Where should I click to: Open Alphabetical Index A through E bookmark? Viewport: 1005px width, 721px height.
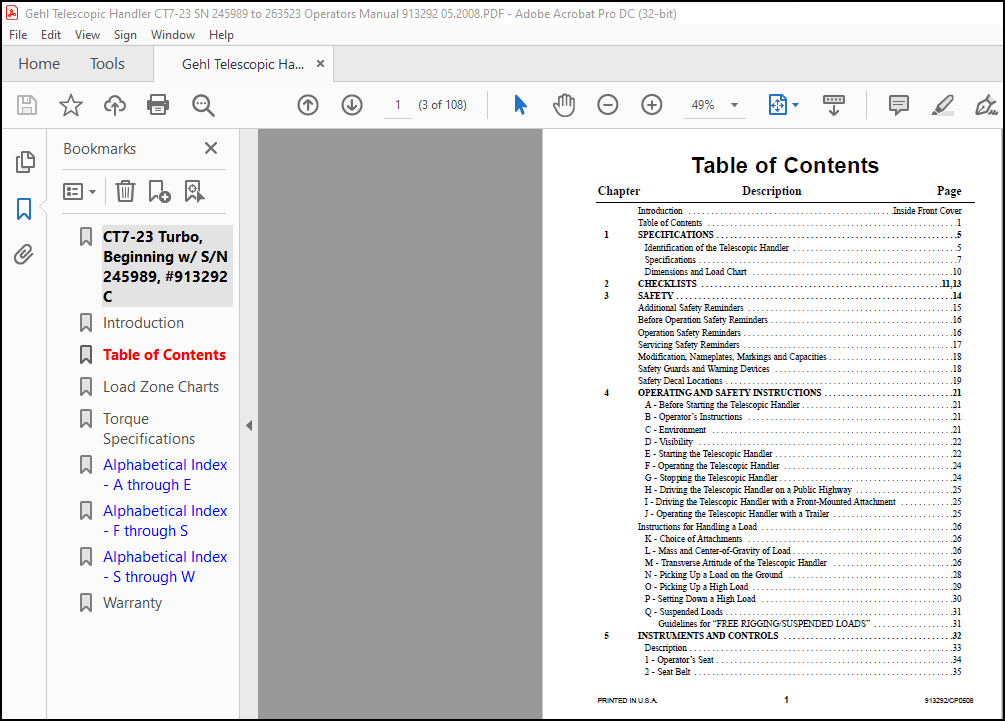[165, 475]
